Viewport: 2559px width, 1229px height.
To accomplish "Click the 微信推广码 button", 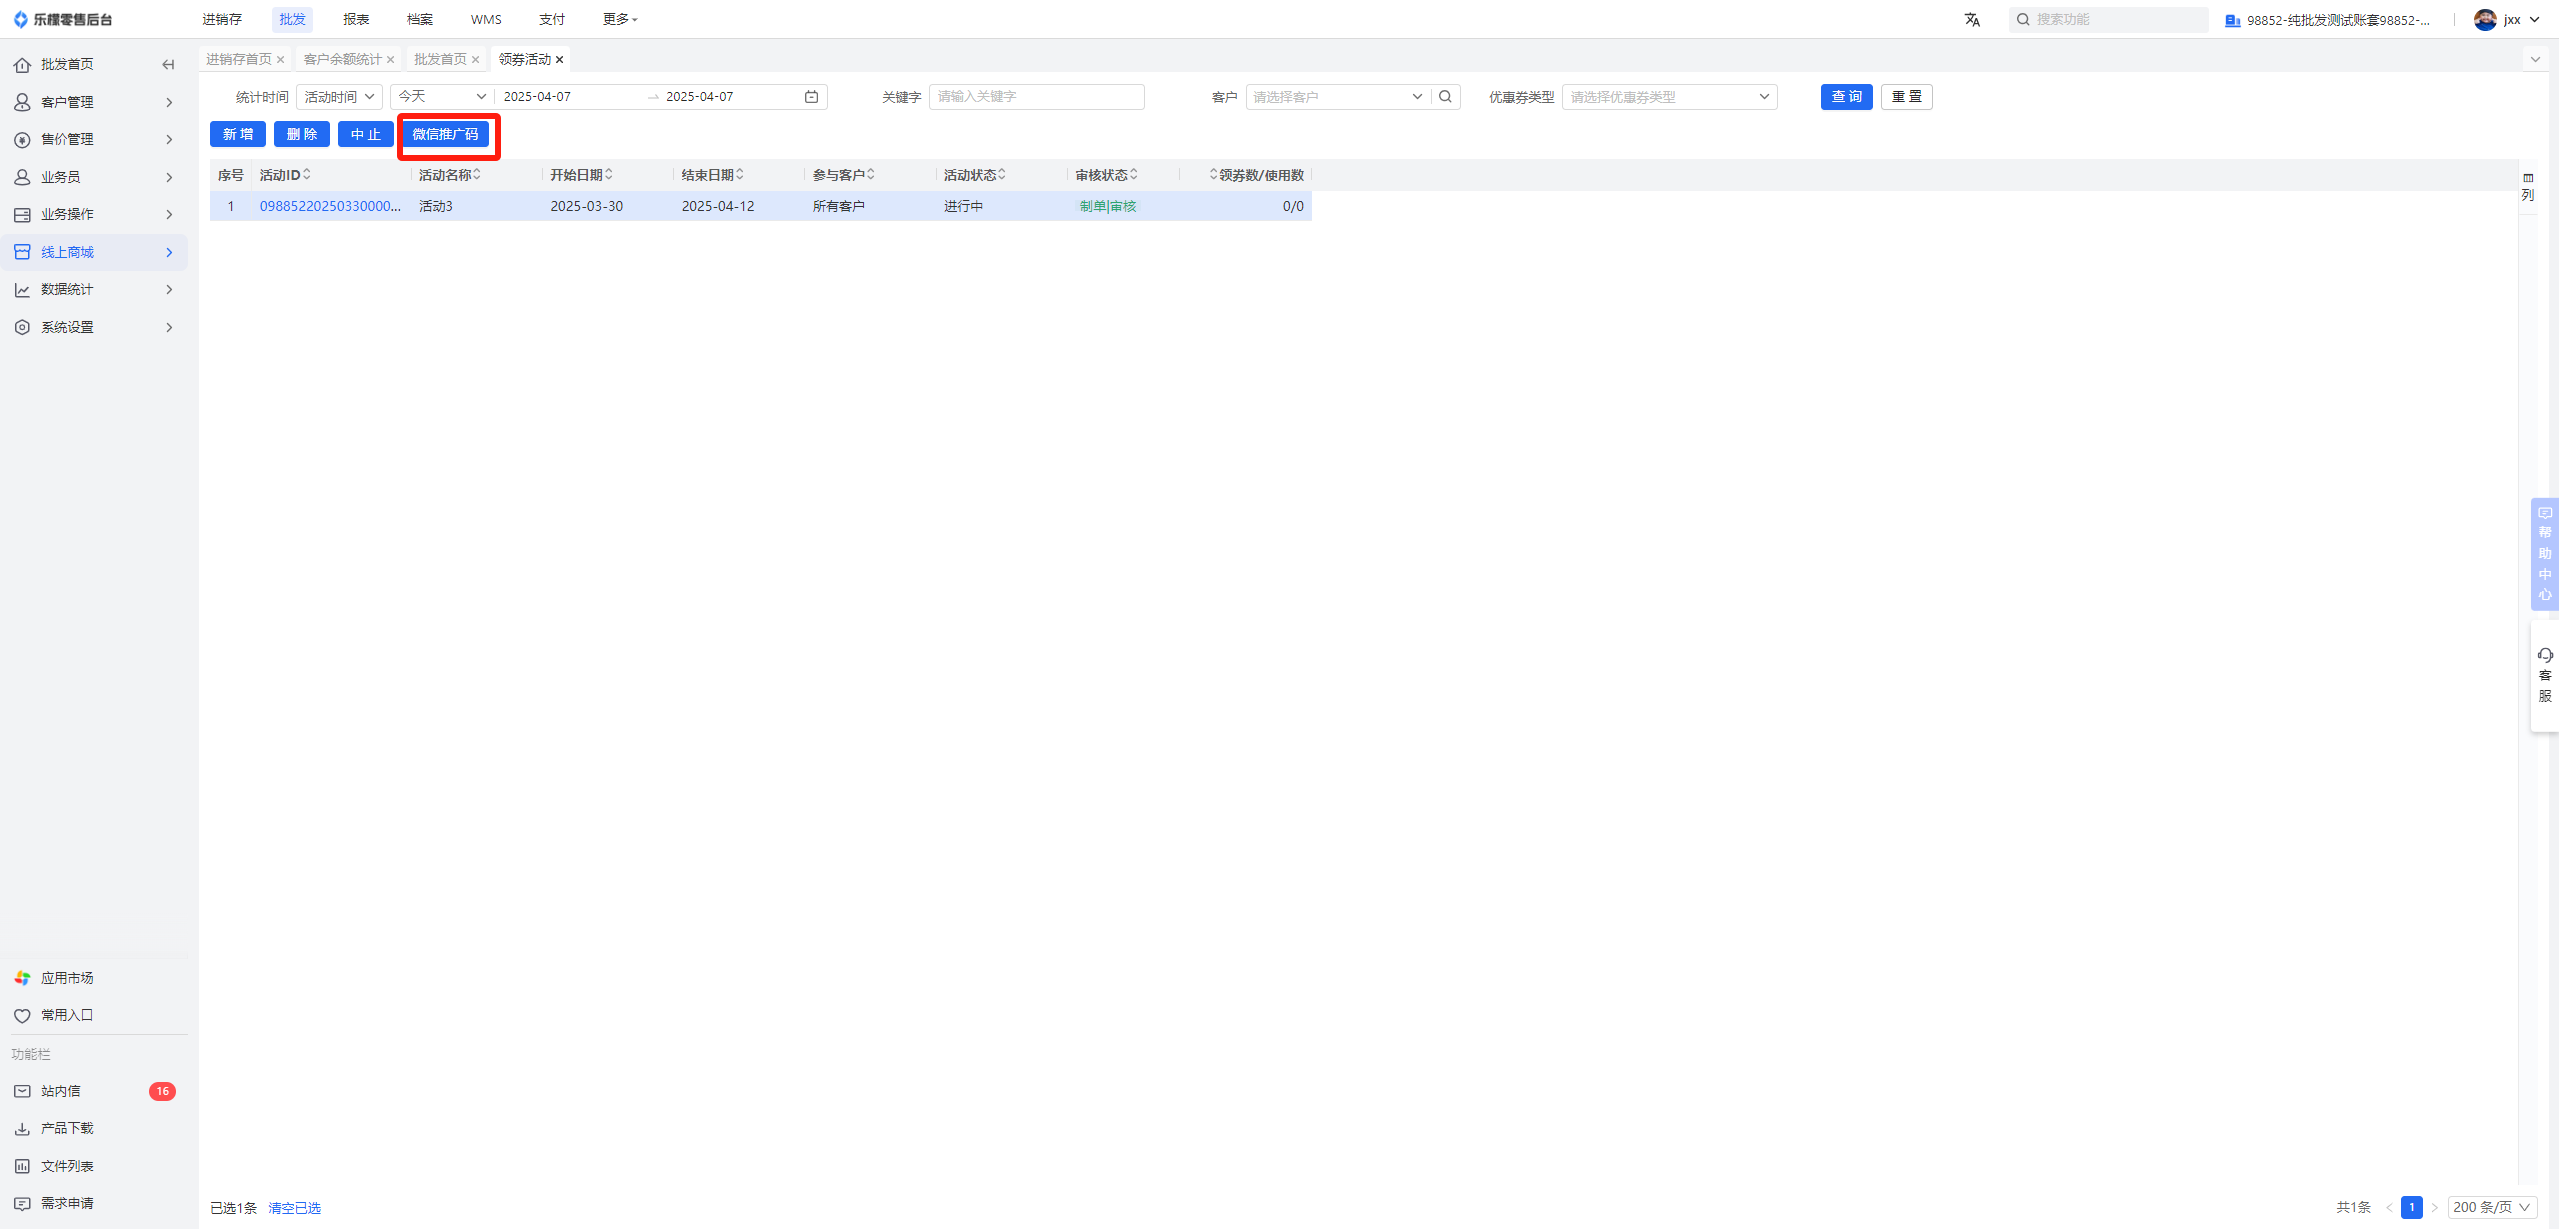I will tap(445, 135).
